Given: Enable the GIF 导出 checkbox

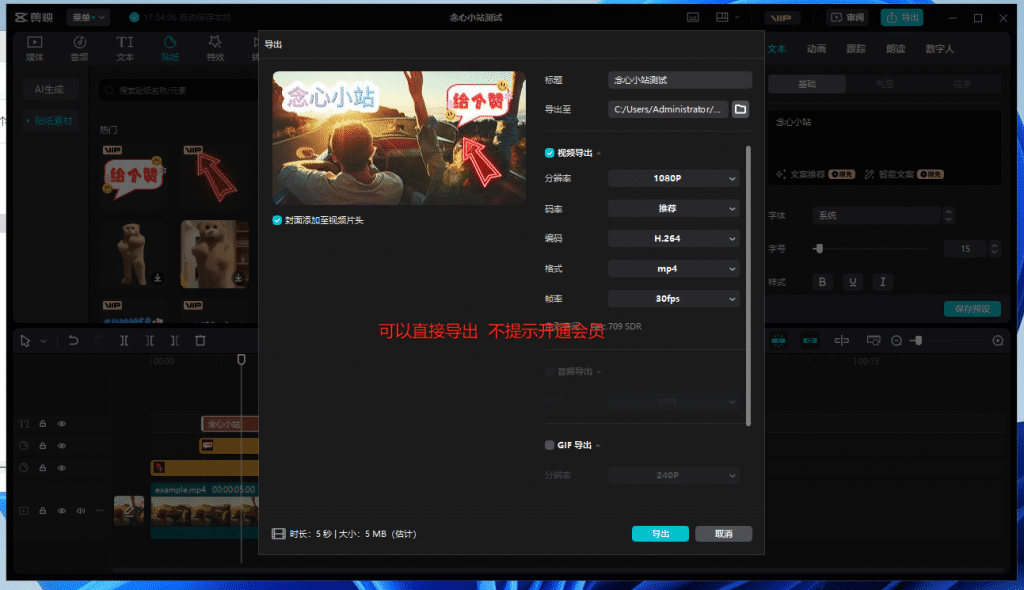Looking at the screenshot, I should coord(549,445).
